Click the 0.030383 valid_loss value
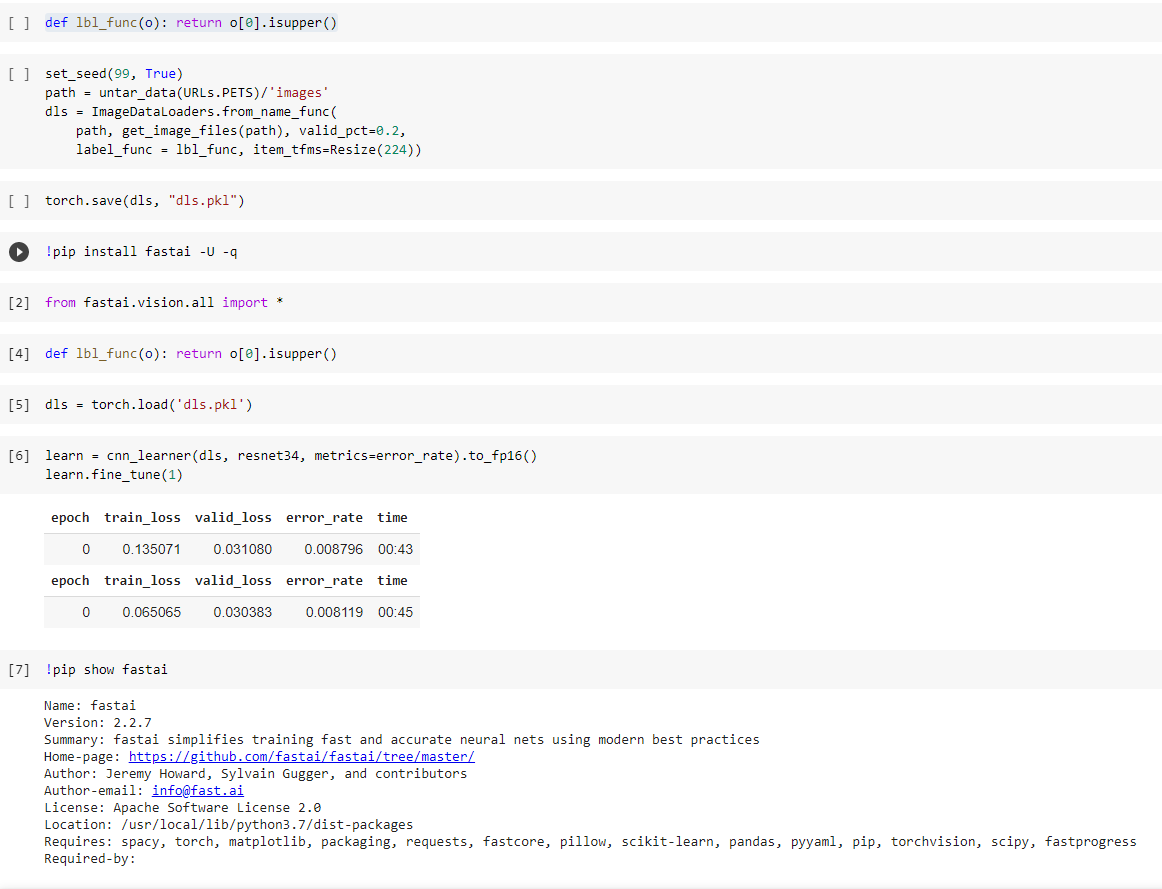This screenshot has height=889, width=1162. [242, 612]
